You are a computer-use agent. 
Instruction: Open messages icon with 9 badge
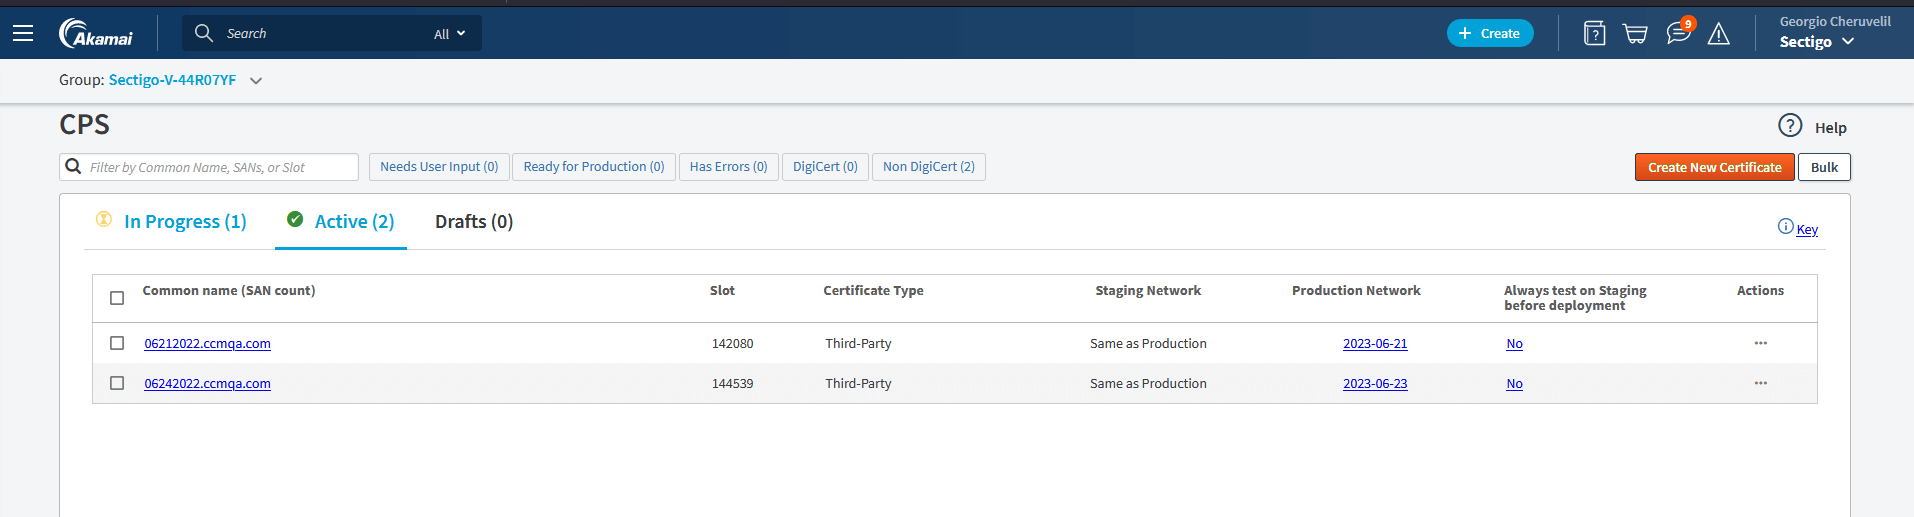(x=1679, y=32)
